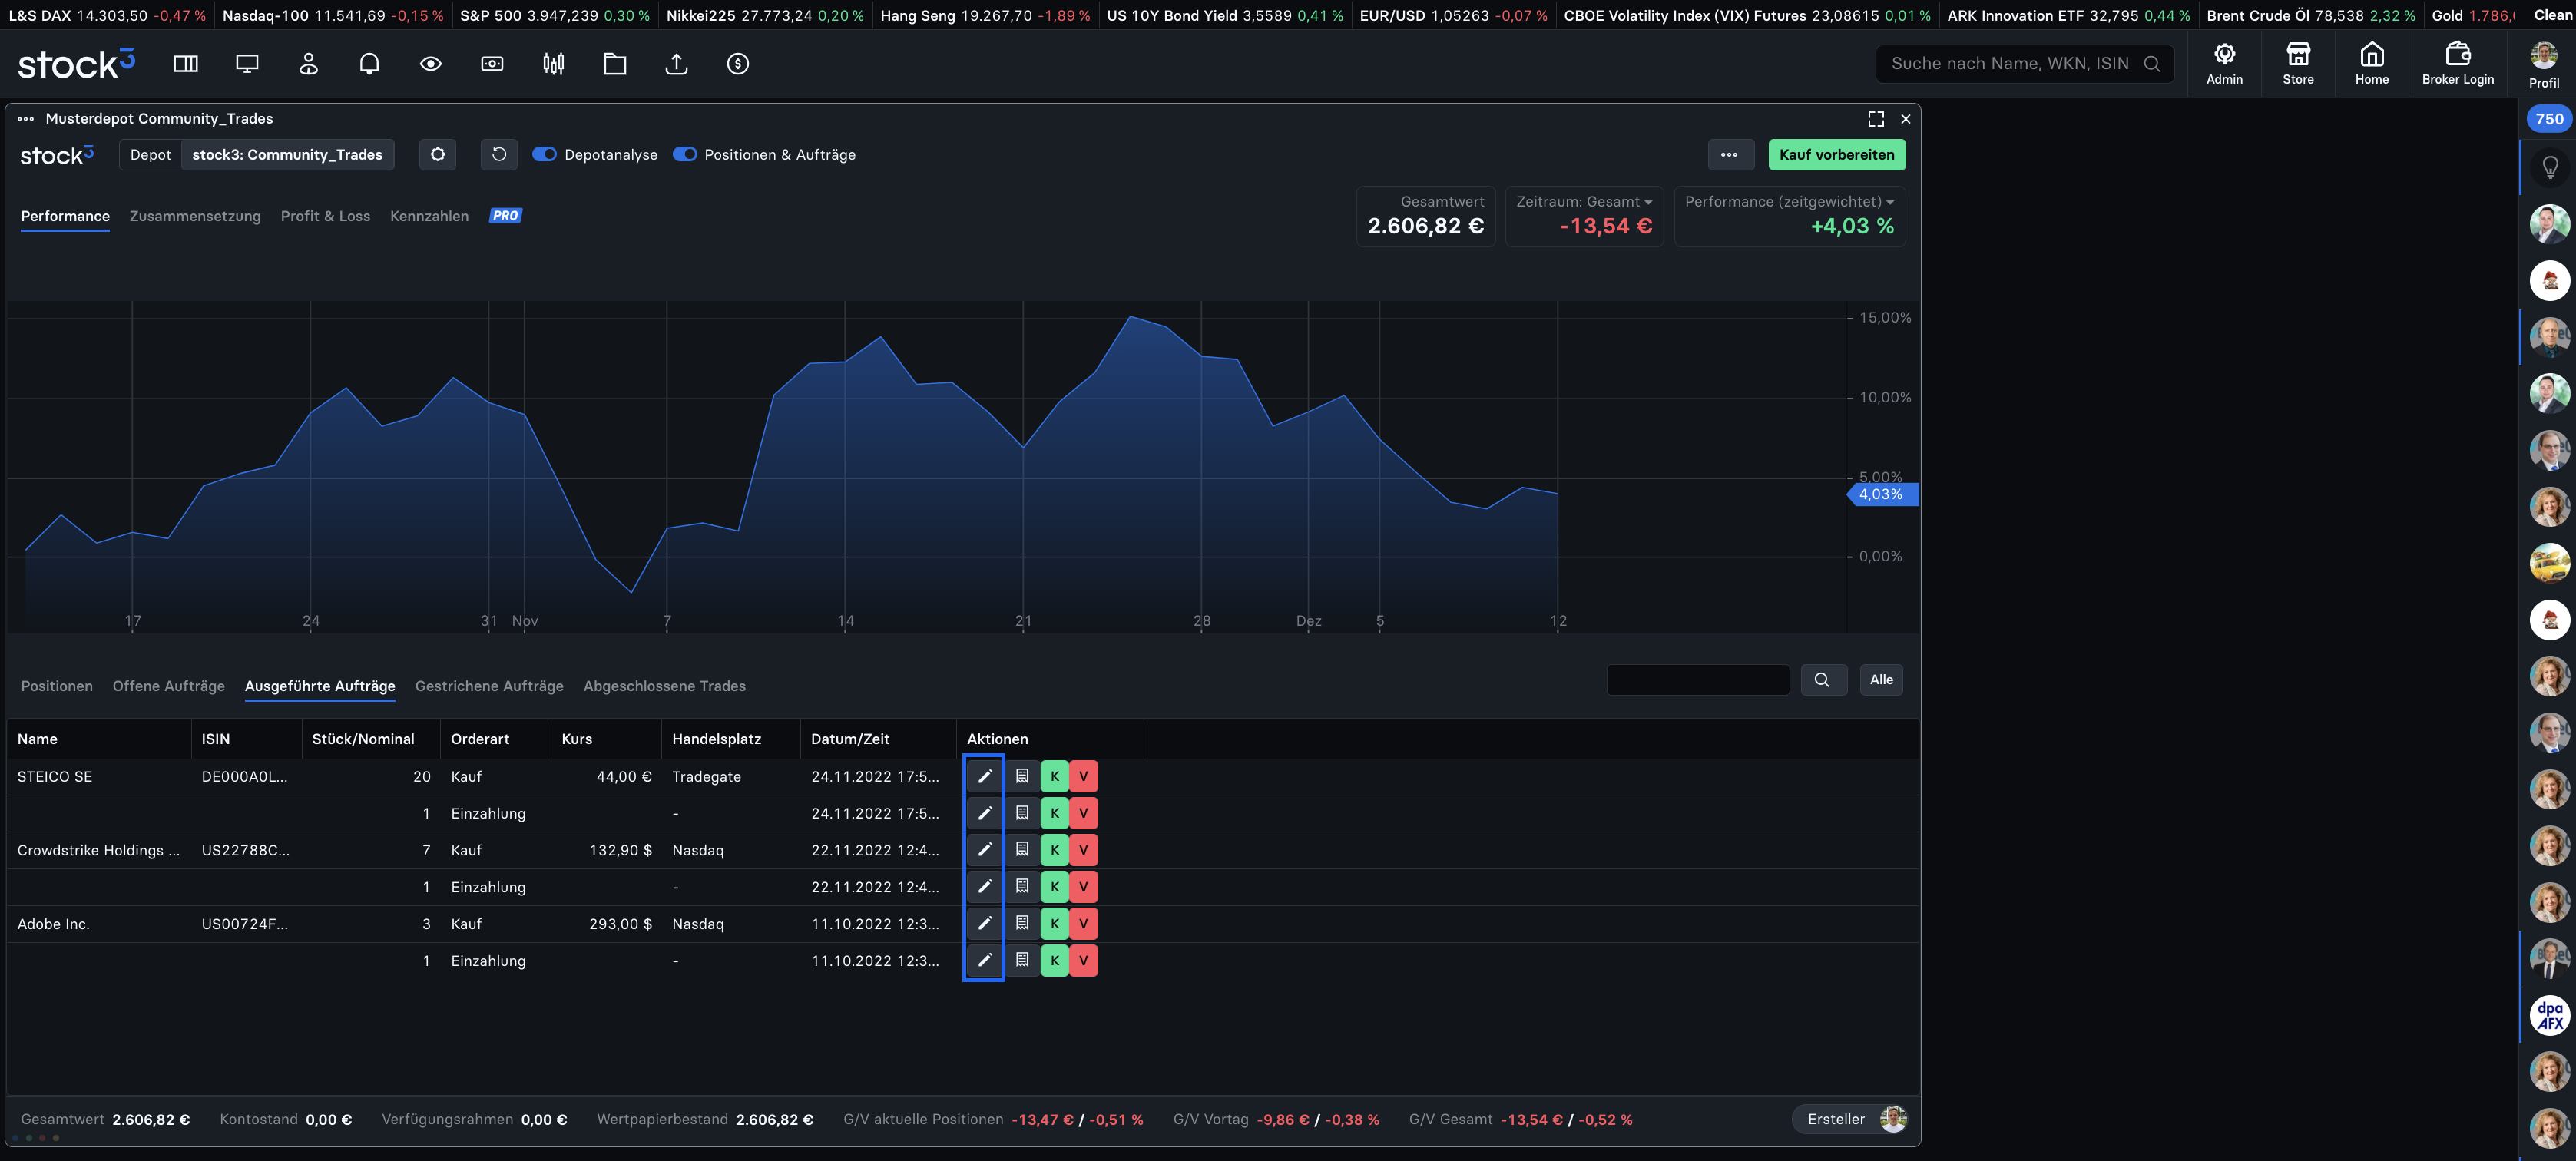Click the Ersteller button in footer
Viewport: 2576px width, 1161px height.
(1852, 1120)
